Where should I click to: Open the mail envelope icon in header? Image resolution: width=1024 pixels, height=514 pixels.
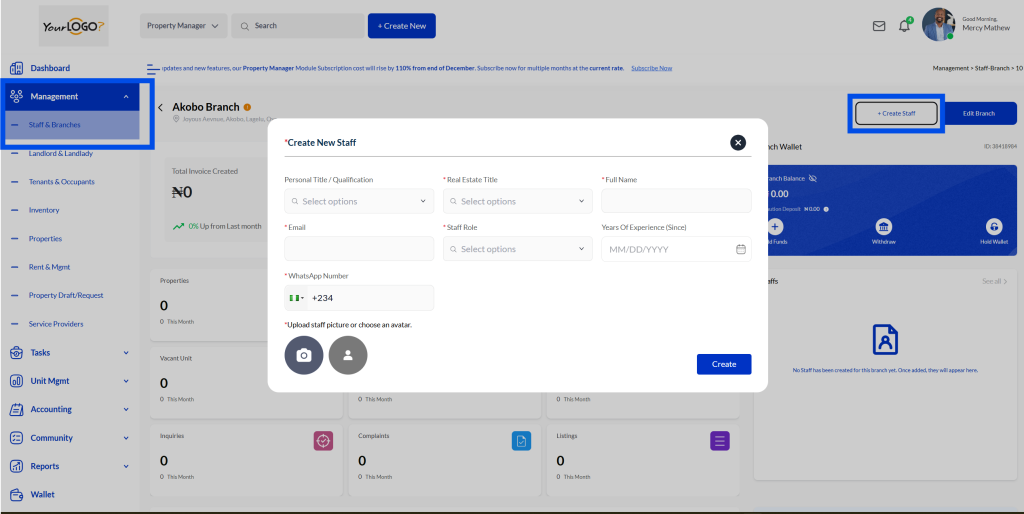879,26
